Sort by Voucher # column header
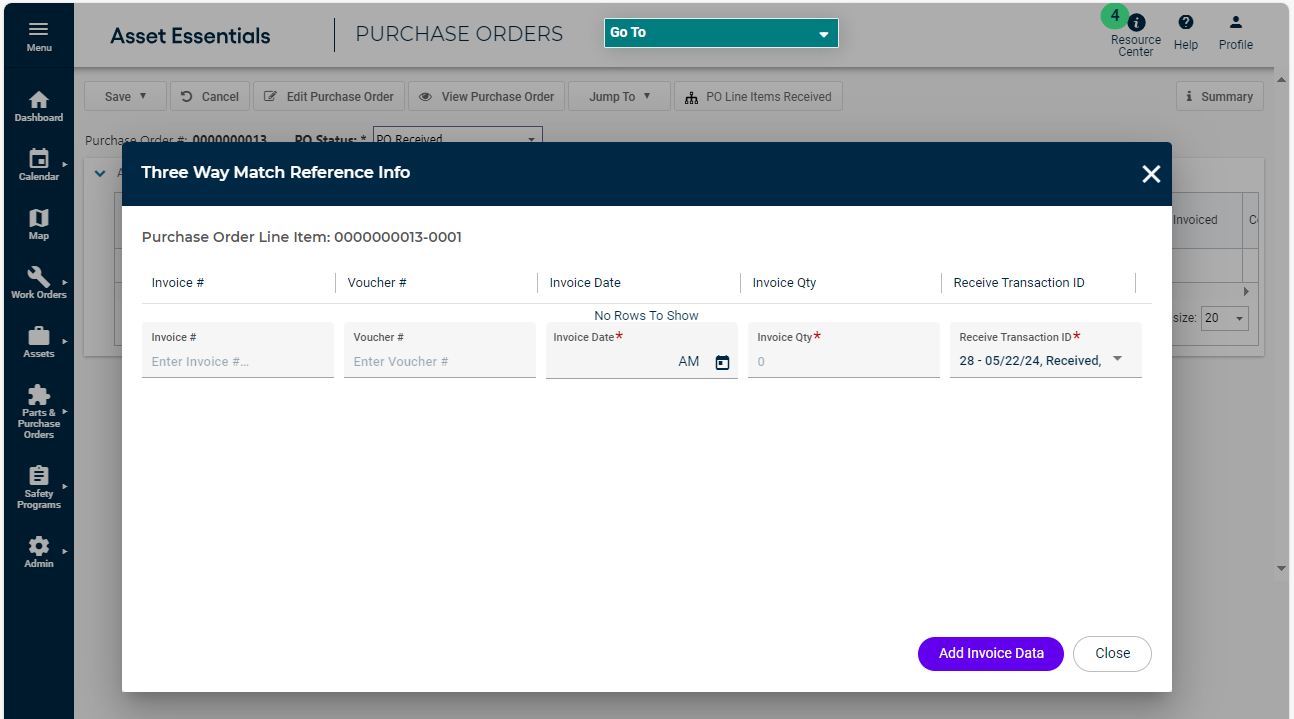 (x=377, y=283)
